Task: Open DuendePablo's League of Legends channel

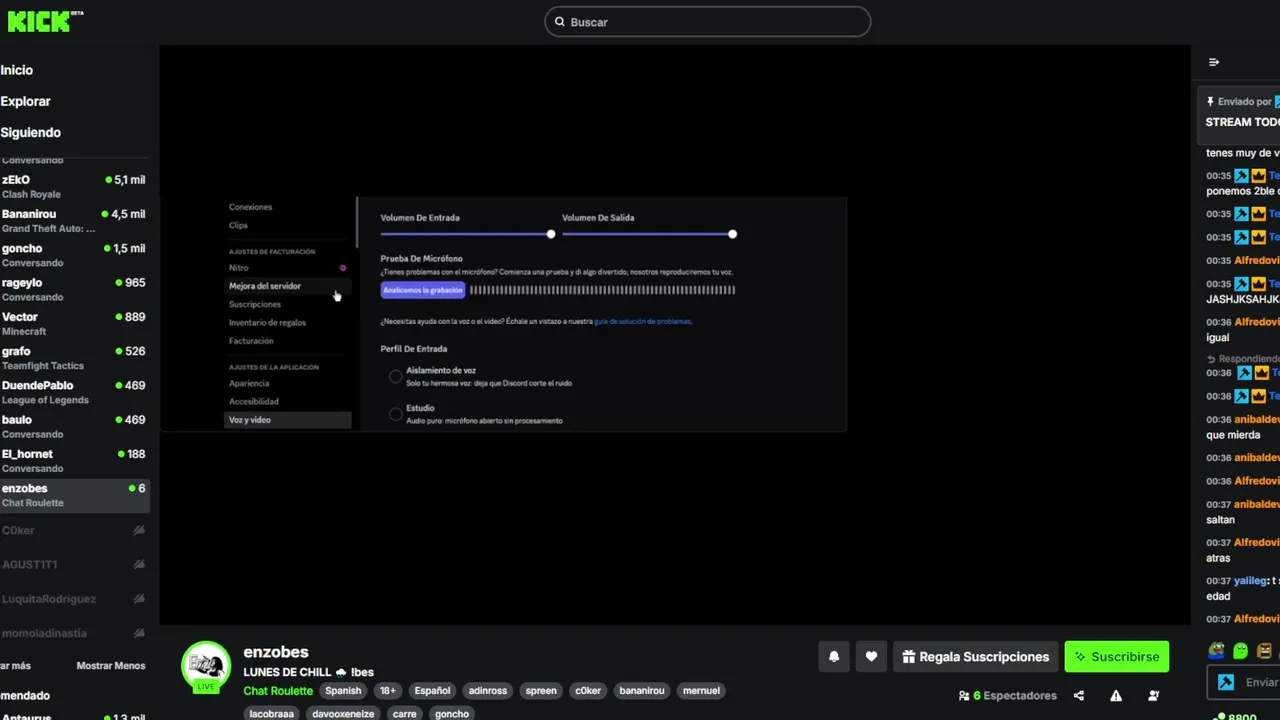Action: [74, 392]
